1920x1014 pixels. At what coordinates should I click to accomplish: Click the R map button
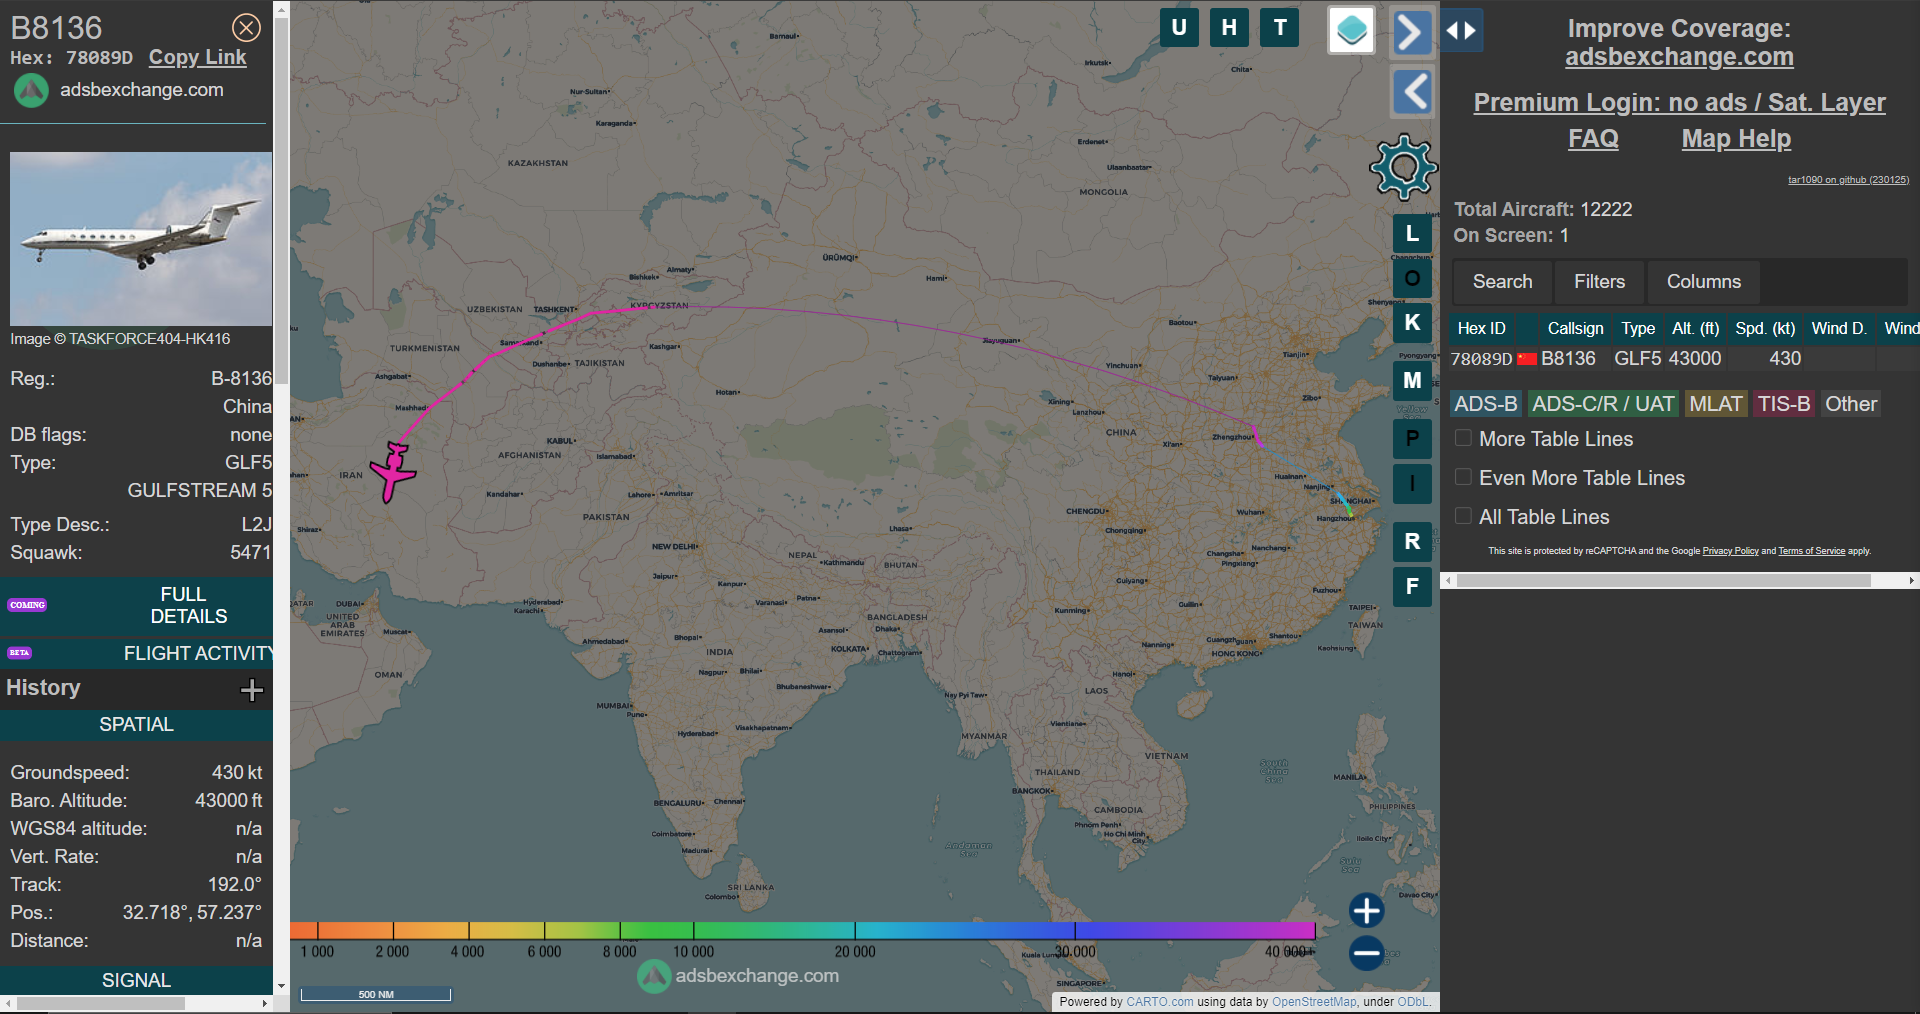coord(1412,541)
